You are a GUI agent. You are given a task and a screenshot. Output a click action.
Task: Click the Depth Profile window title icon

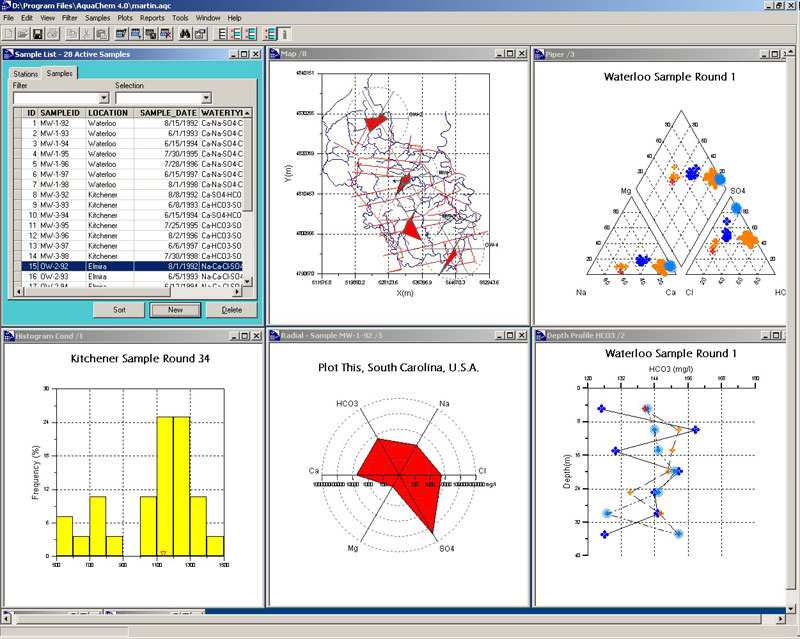click(x=540, y=335)
